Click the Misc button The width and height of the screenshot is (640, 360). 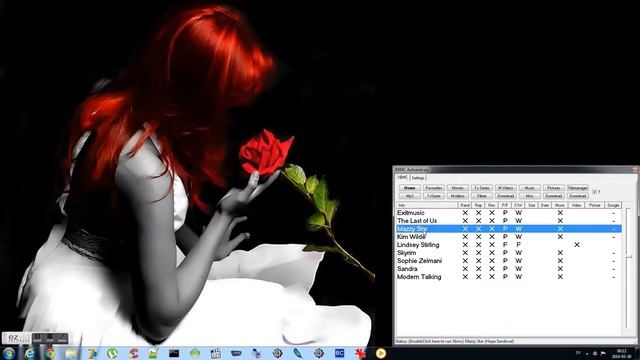tap(530, 196)
